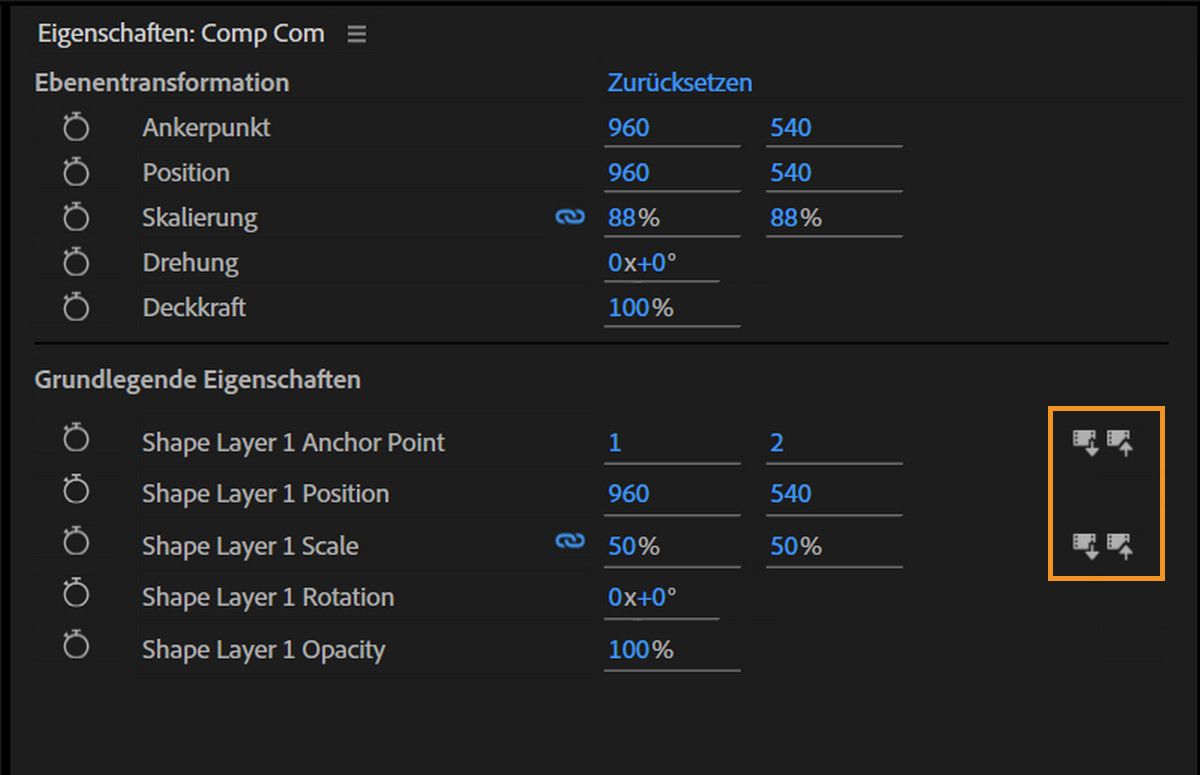Click pull-from-source icon for Shape Layer Scale

[x=1085, y=546]
